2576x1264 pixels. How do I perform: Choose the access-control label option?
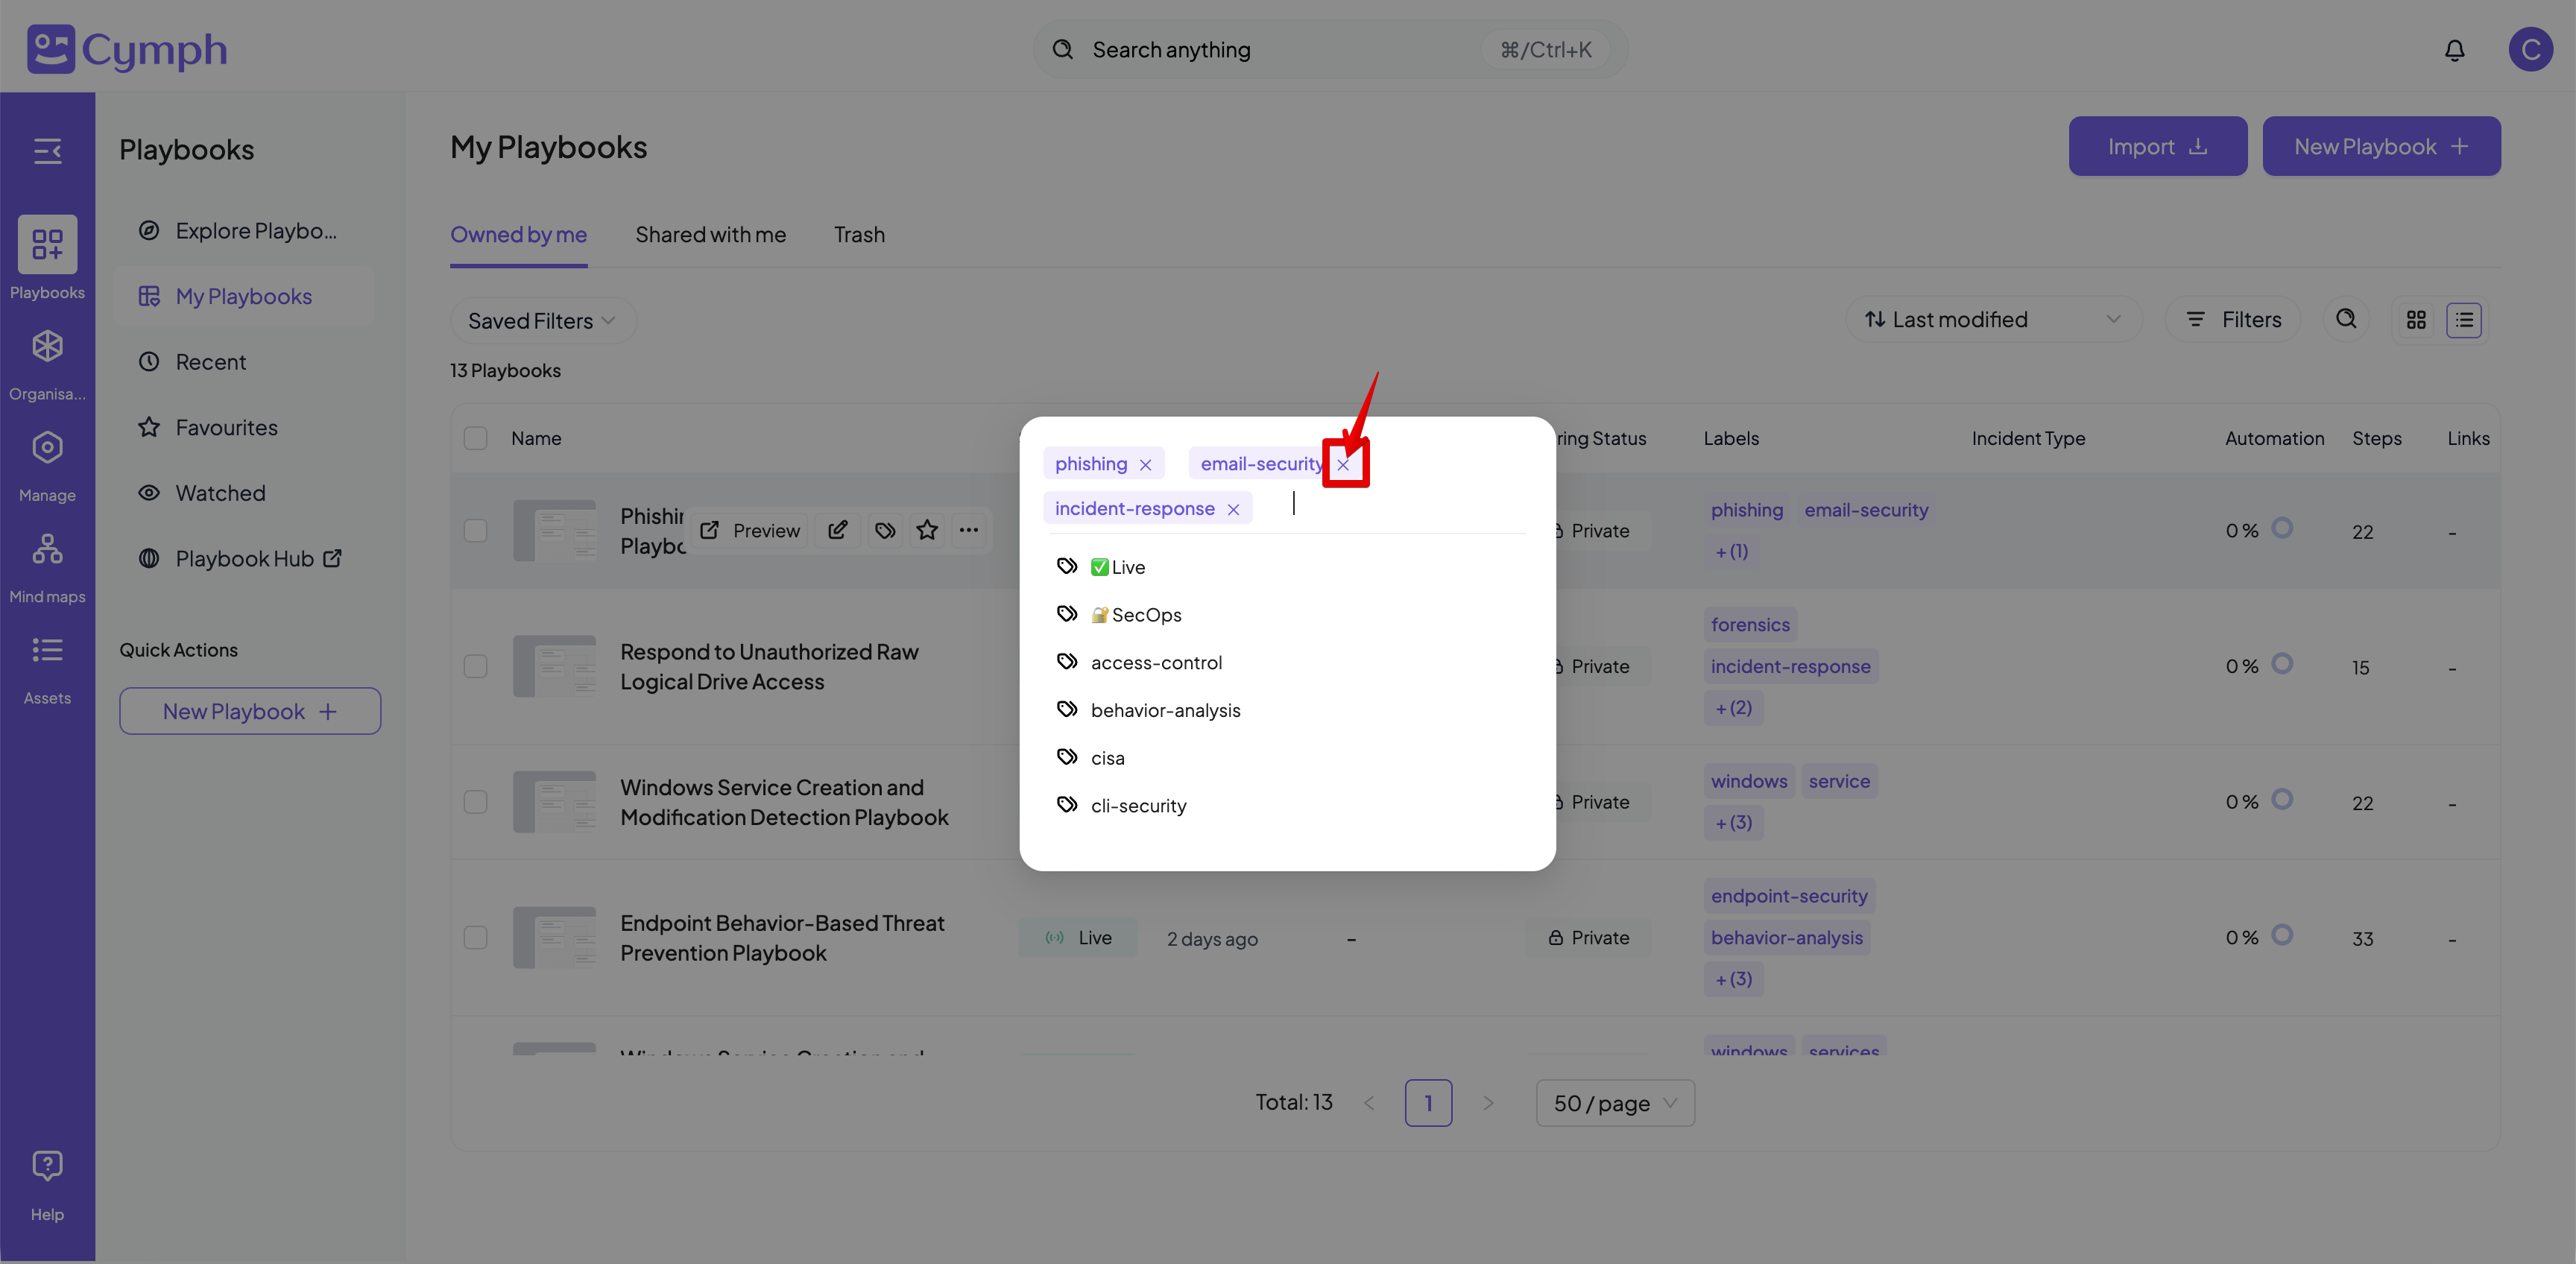1155,662
